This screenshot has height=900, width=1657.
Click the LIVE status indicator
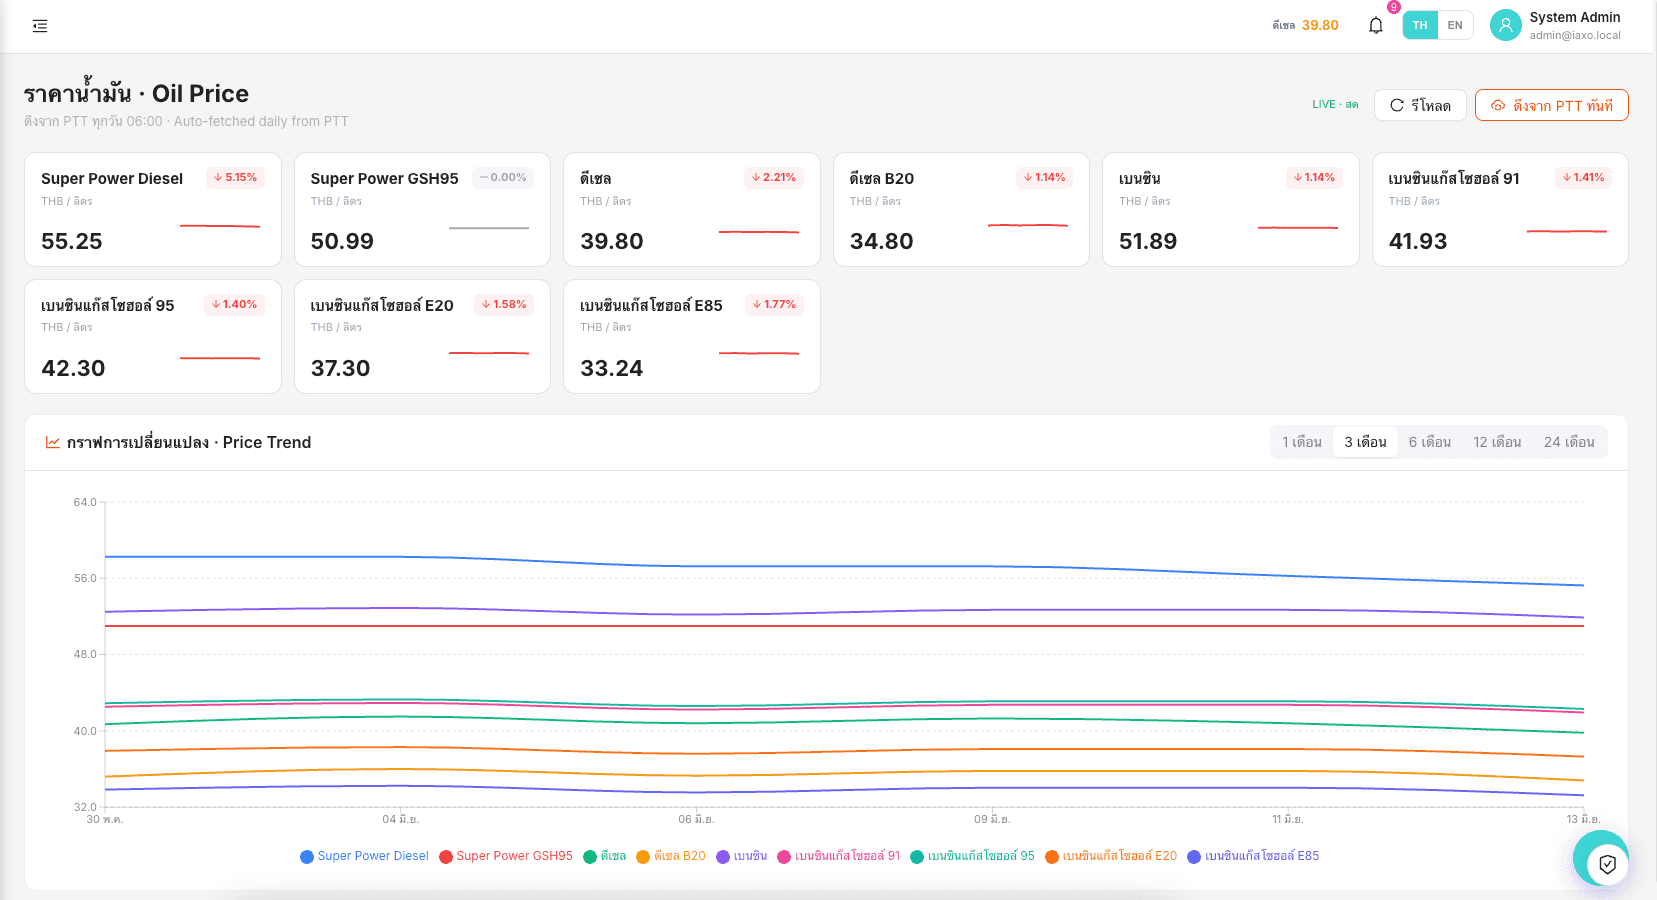point(1335,105)
